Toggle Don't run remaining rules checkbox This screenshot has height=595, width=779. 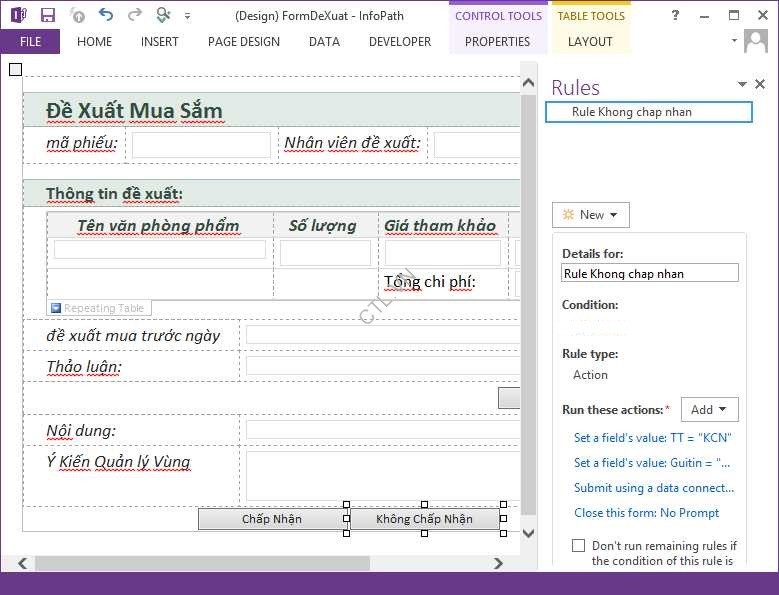click(x=578, y=546)
